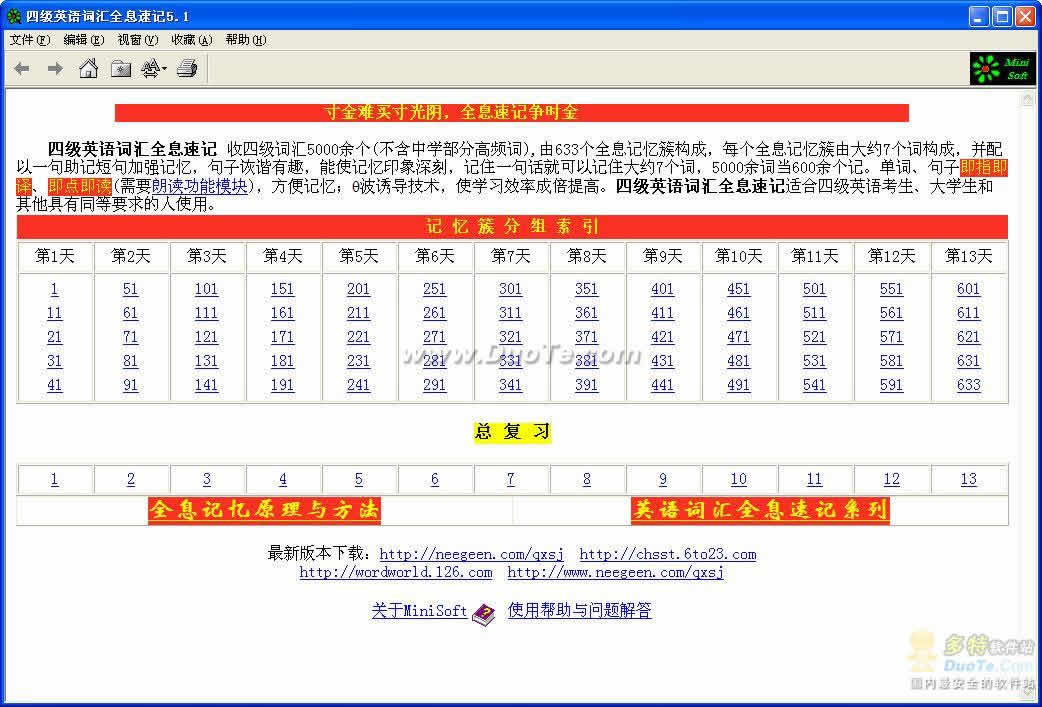The height and width of the screenshot is (707, 1042).
Task: Open the 文件(F) menu
Action: (30, 40)
